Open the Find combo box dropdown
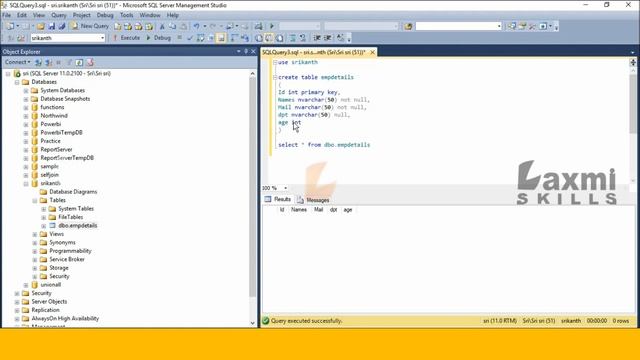Screen dimensions: 640x360 (499, 27)
